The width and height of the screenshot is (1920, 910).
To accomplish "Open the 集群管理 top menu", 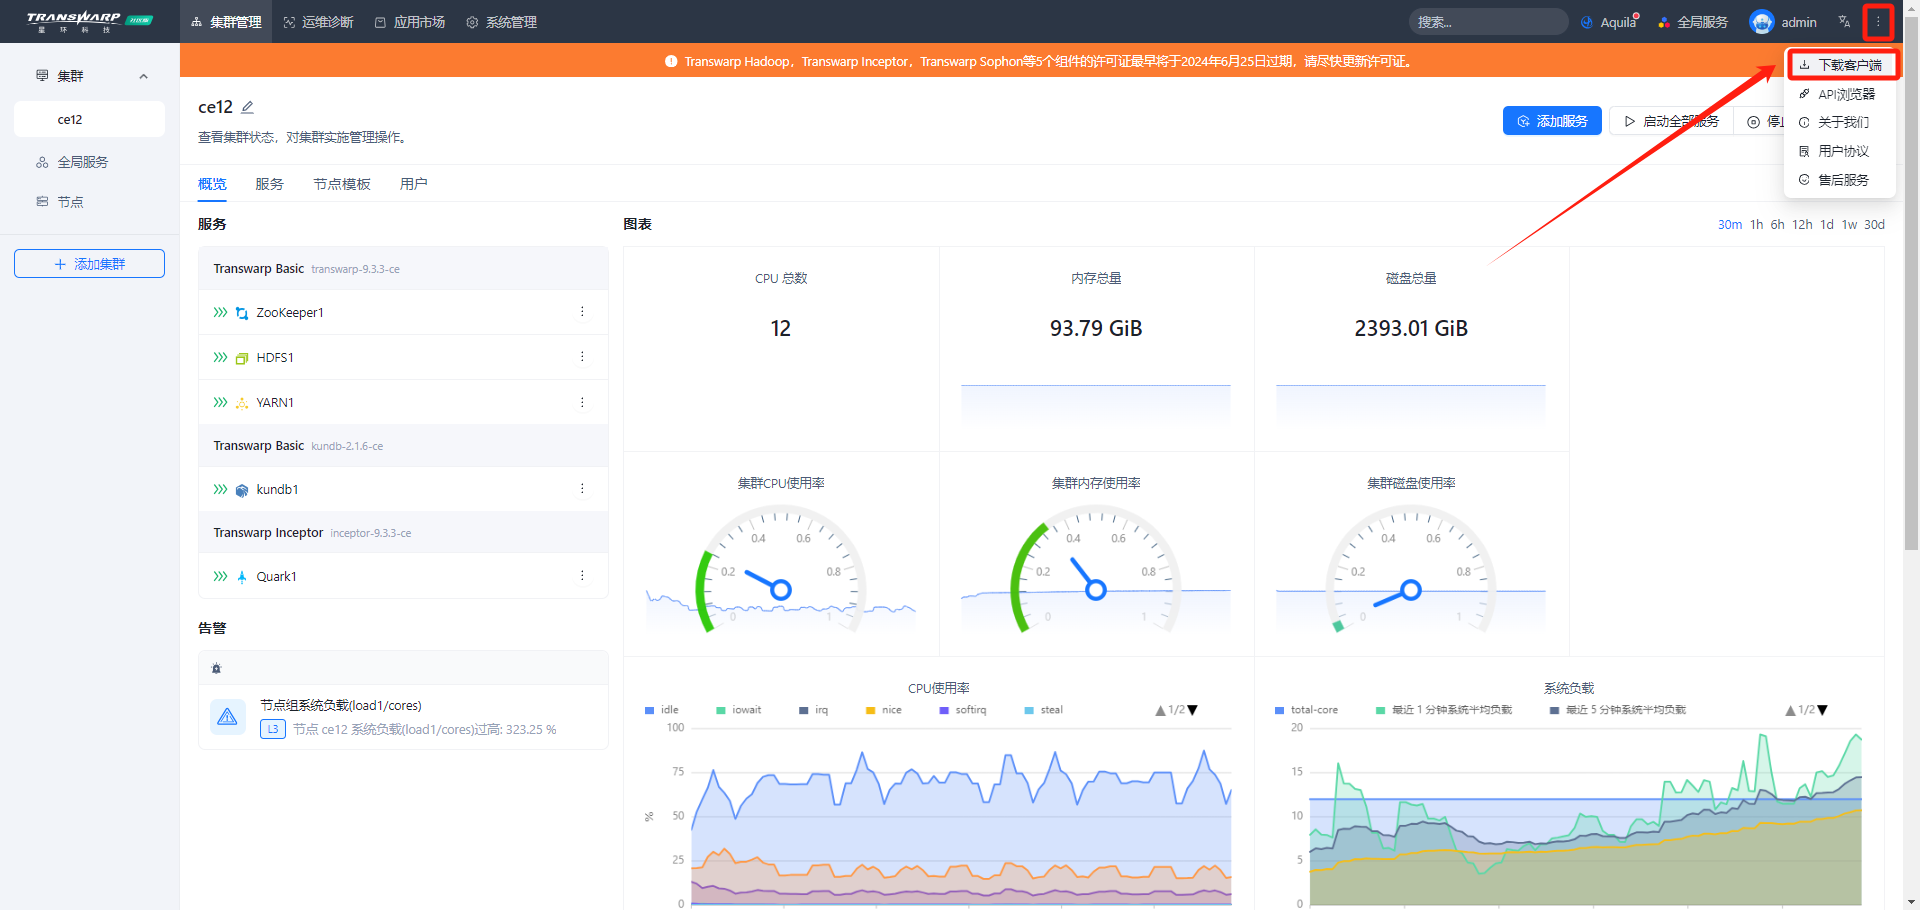I will tap(226, 22).
